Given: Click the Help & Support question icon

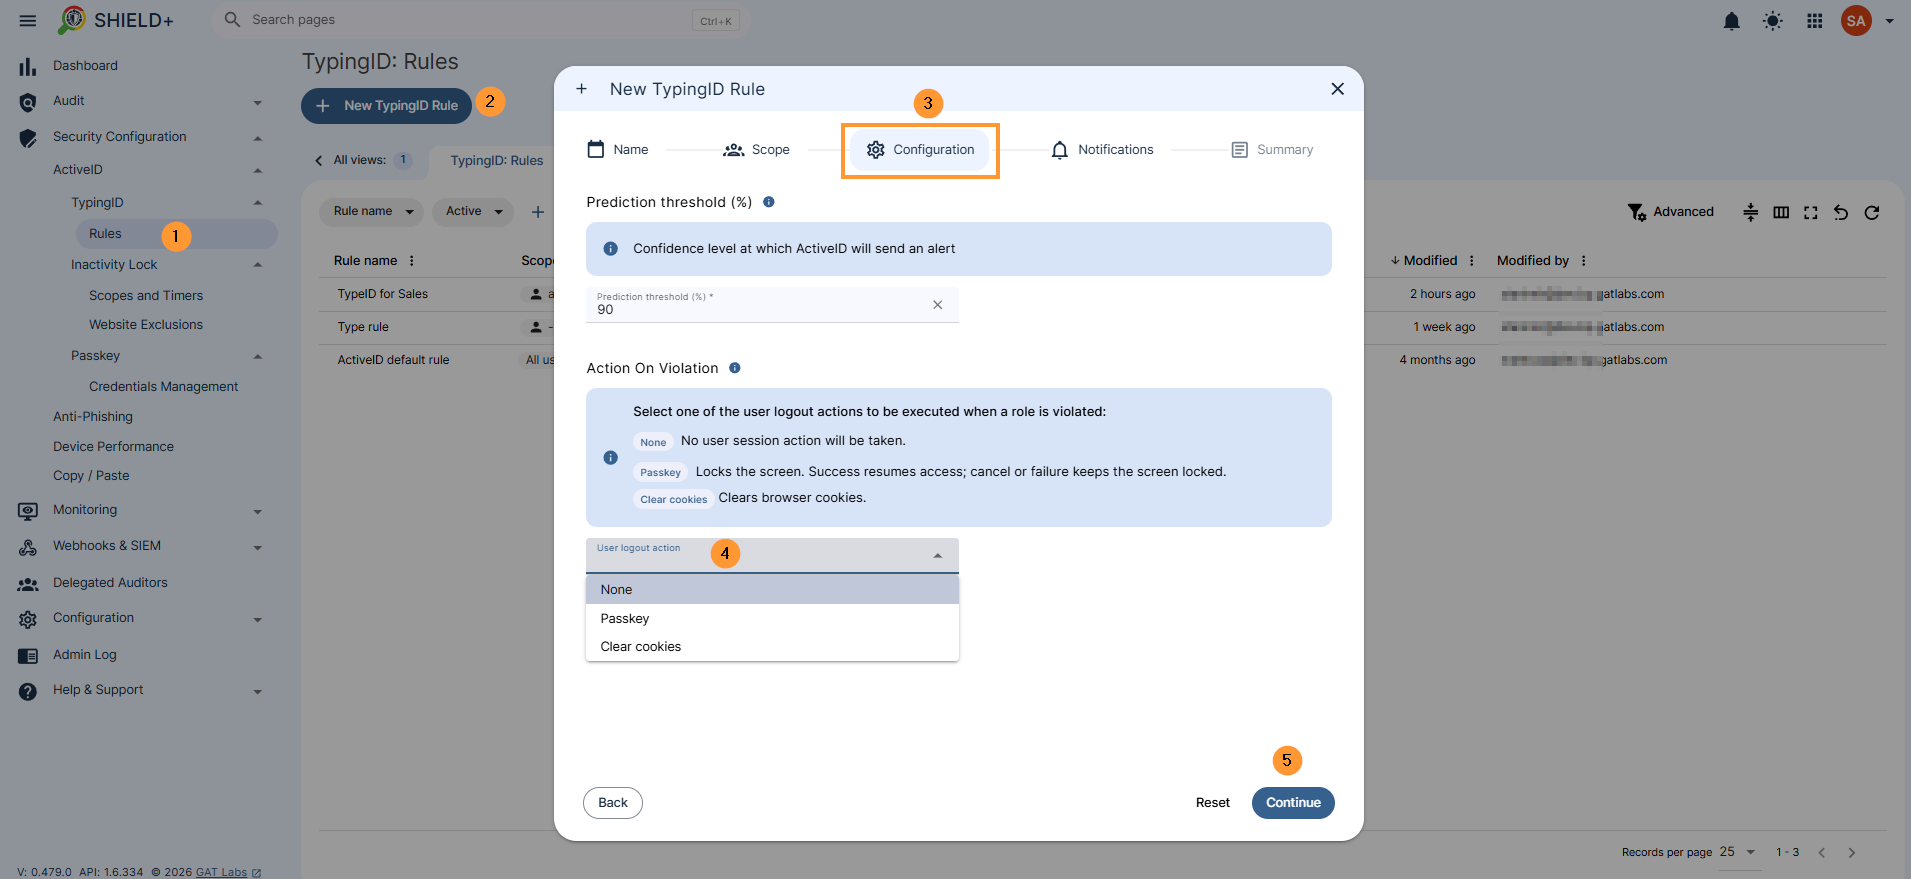Looking at the screenshot, I should click(28, 691).
